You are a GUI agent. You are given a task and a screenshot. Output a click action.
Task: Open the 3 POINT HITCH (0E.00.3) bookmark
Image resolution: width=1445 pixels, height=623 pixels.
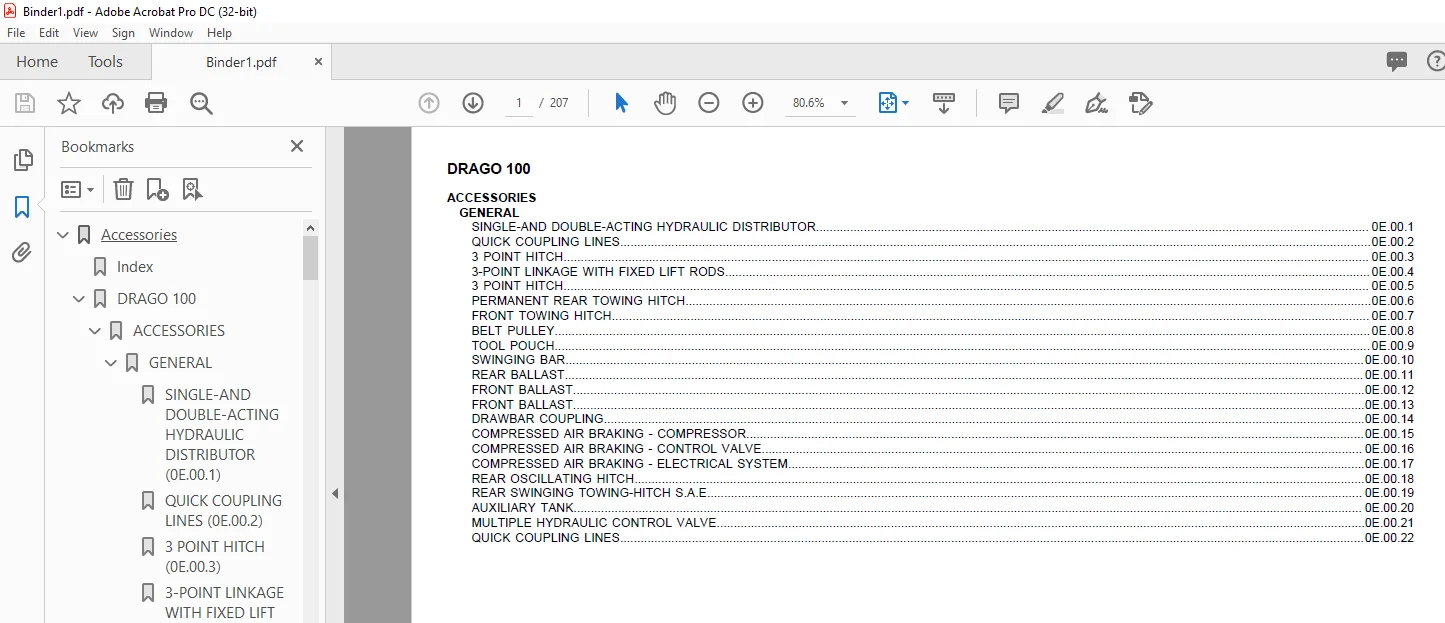tap(215, 557)
